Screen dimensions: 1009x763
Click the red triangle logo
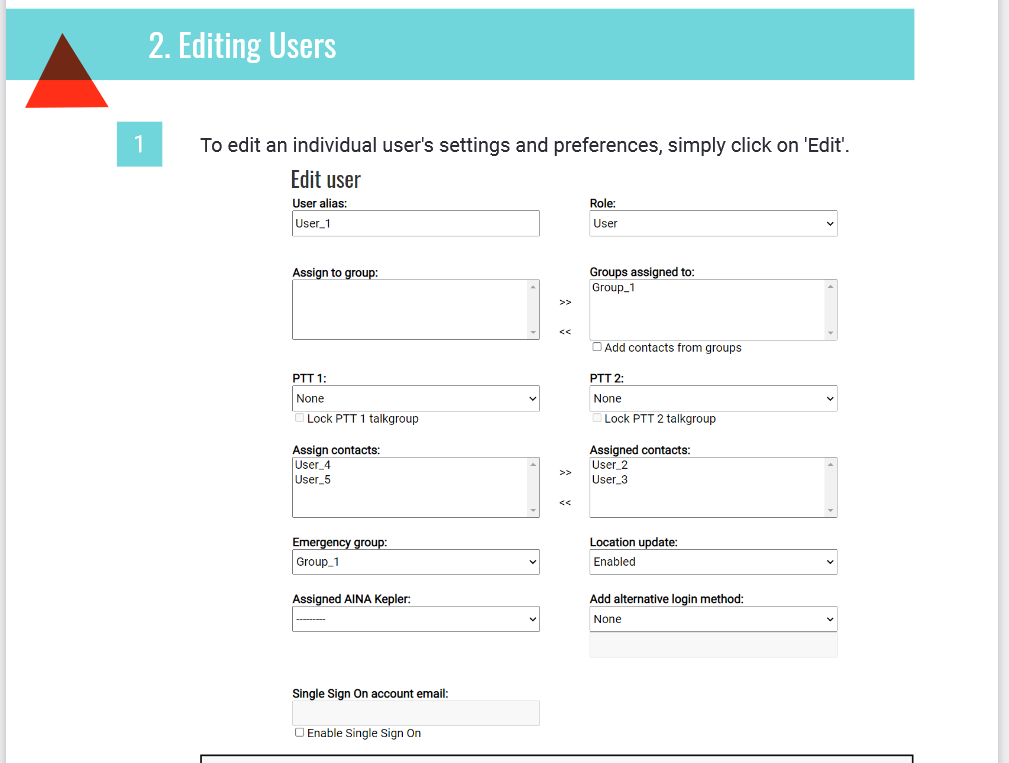pos(66,75)
